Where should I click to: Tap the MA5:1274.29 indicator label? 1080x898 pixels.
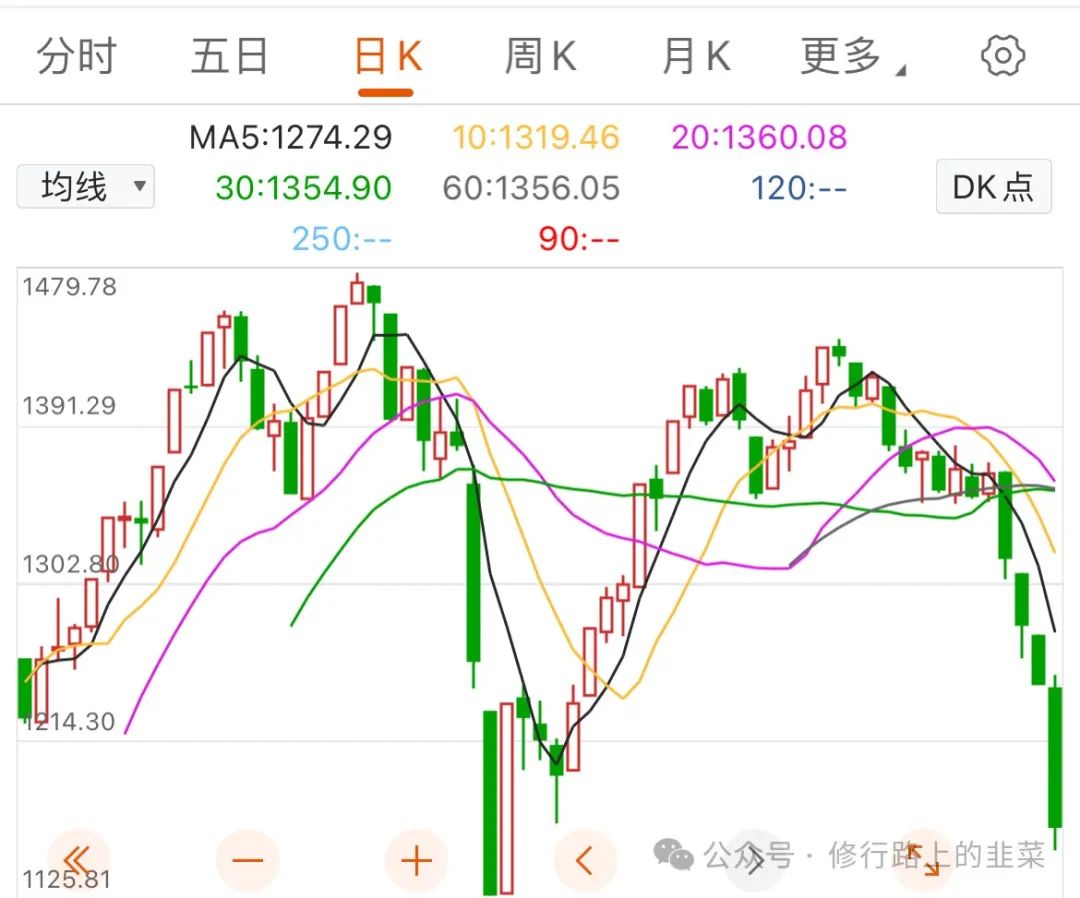coord(291,137)
